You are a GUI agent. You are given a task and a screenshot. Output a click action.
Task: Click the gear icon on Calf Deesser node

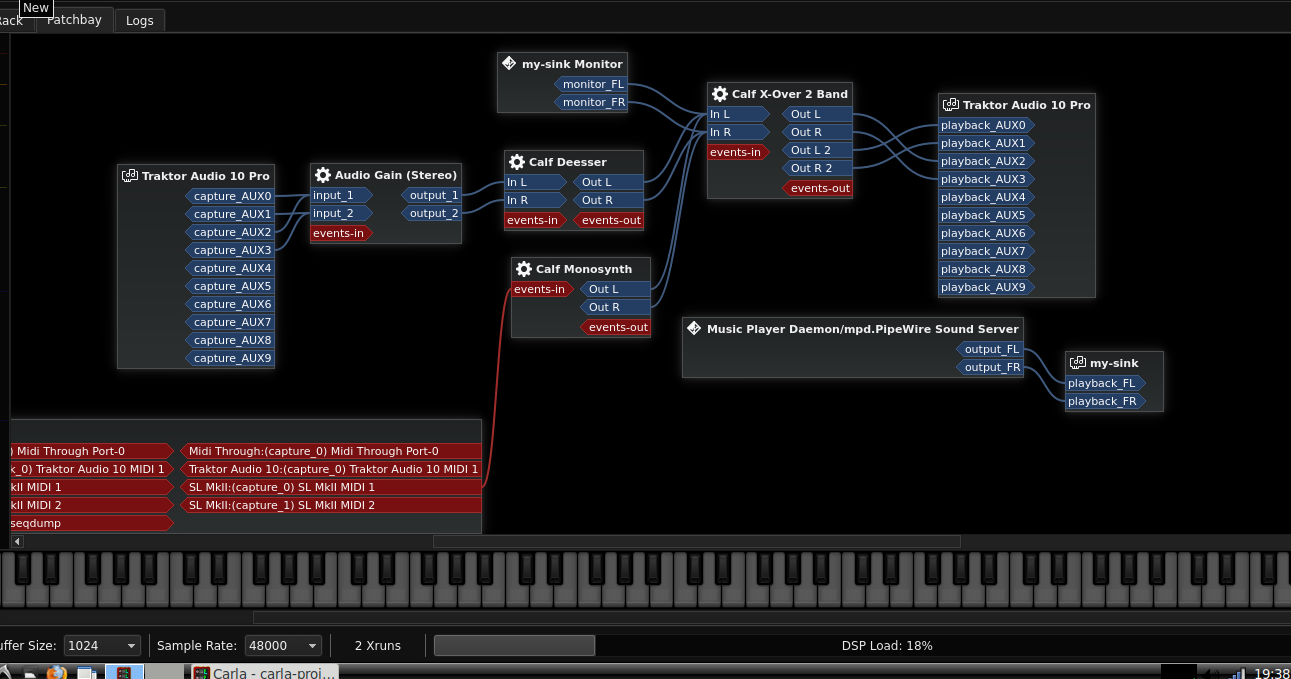517,160
